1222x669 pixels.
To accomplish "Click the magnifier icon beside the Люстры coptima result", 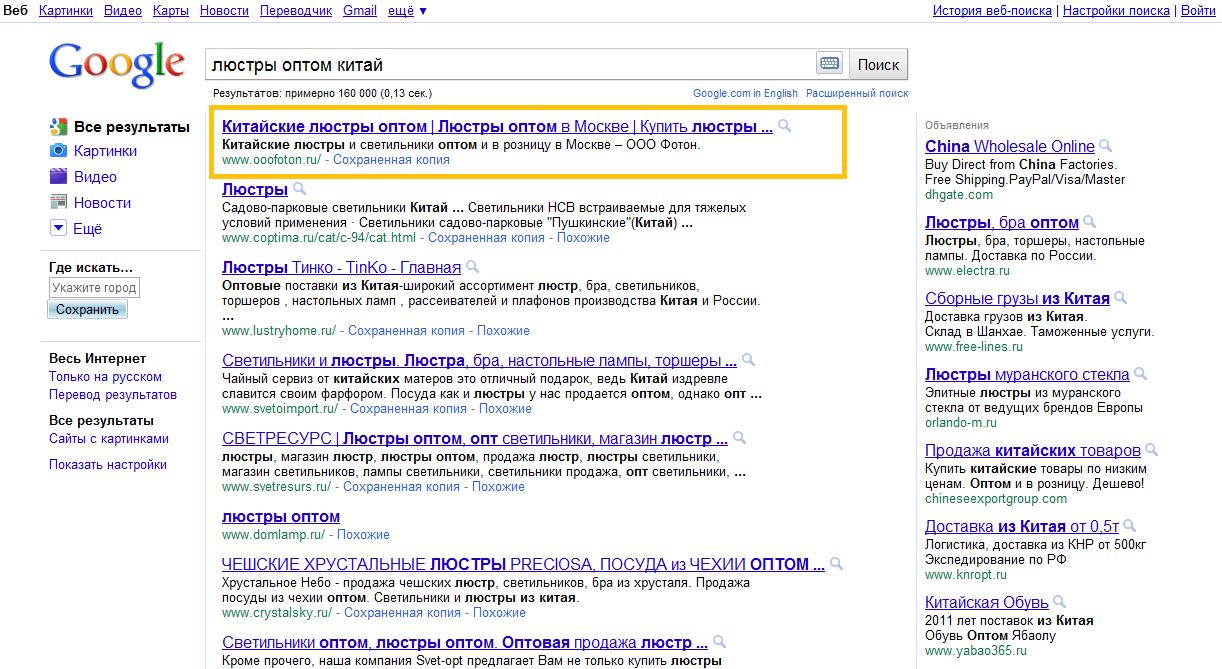I will pos(300,189).
